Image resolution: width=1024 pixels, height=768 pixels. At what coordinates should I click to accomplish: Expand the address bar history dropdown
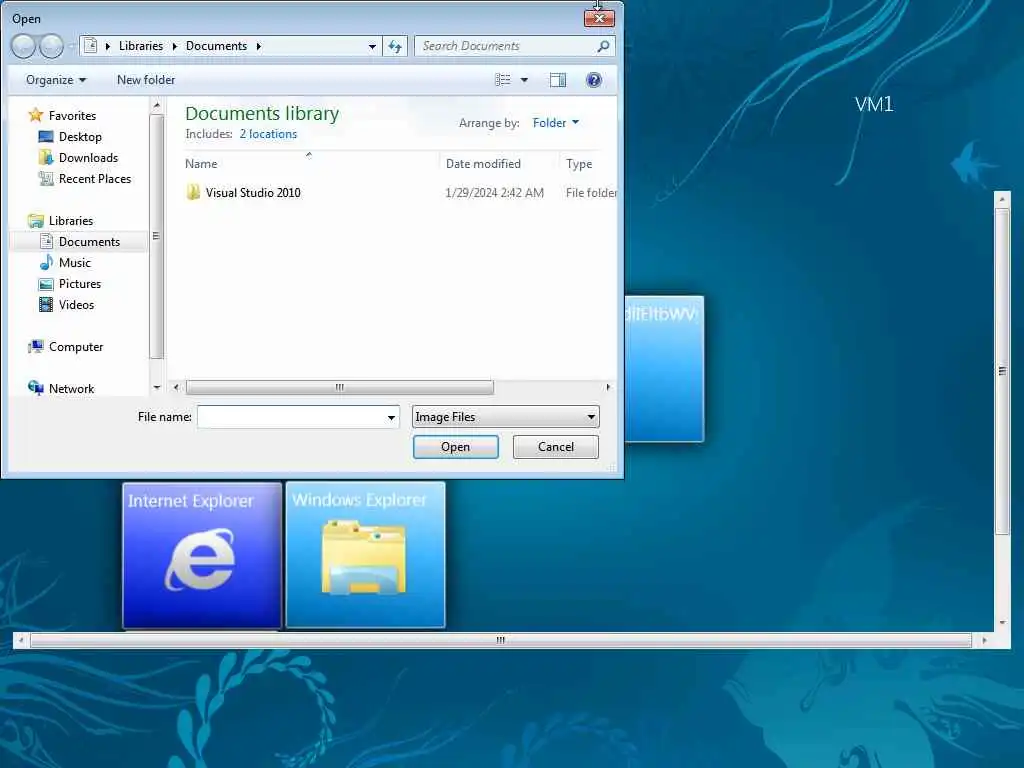pos(372,46)
